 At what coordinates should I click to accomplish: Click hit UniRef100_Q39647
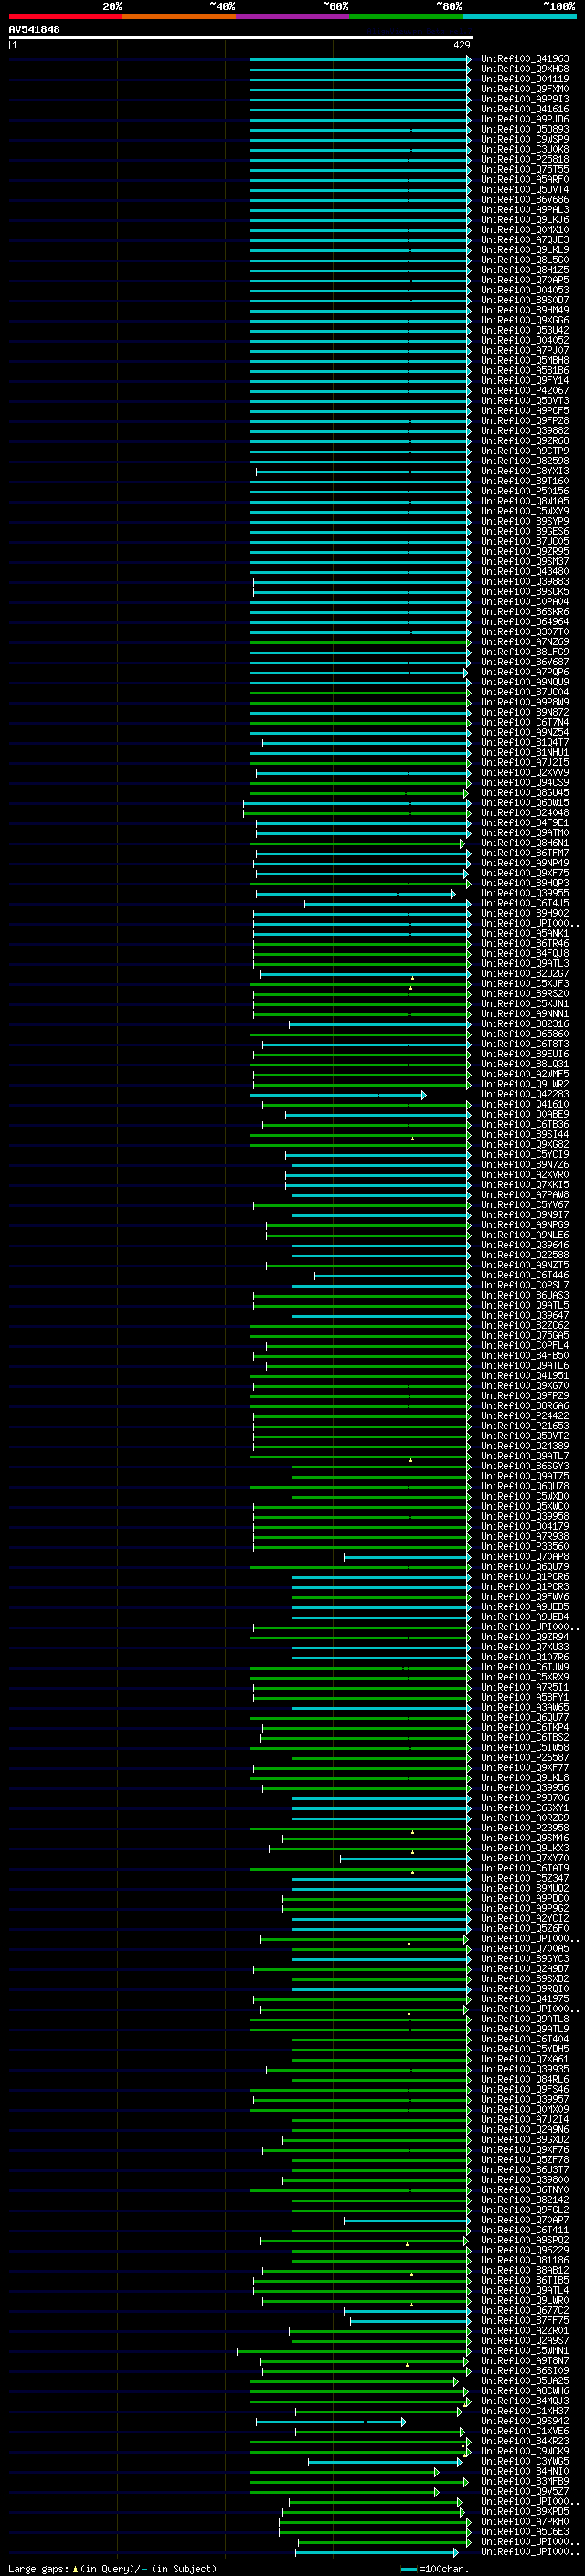[x=525, y=1315]
